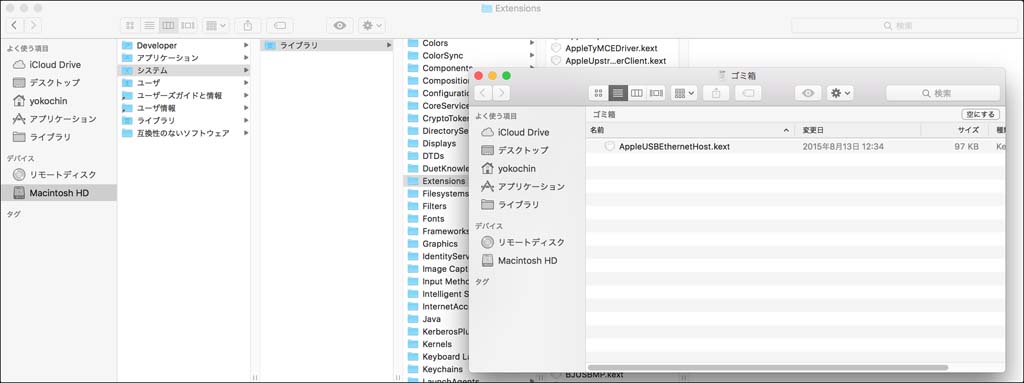Click horizontal scrollbar in Trash window
Image resolution: width=1024 pixels, height=383 pixels.
tap(767, 367)
